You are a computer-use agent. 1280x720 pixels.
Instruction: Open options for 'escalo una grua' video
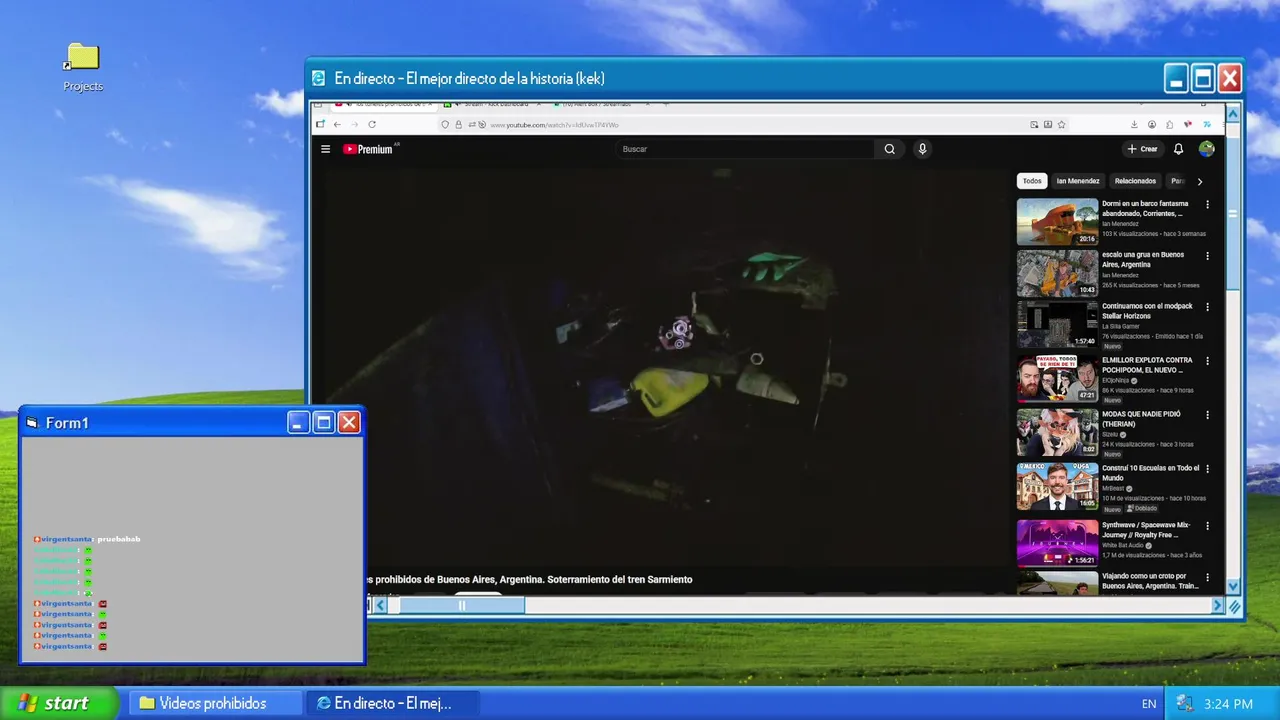pos(1207,255)
